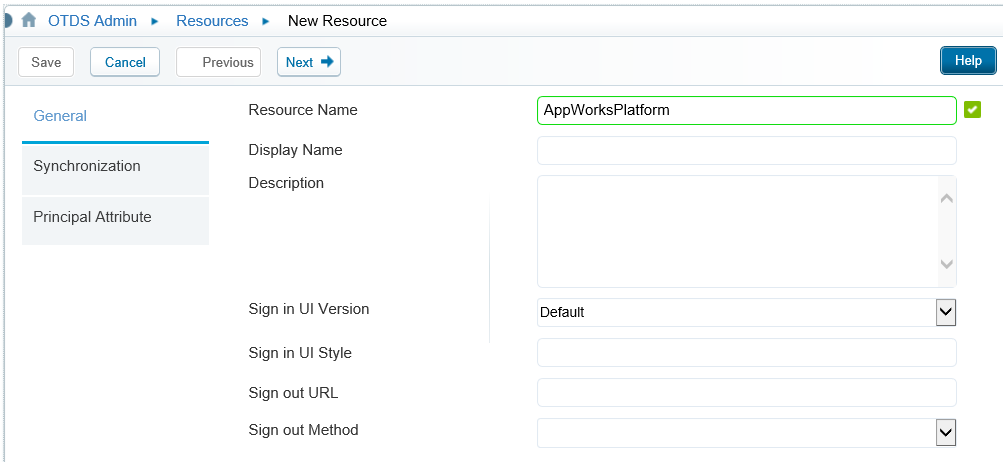1003x462 pixels.
Task: Go to Resources breadcrumb link
Action: 212,21
